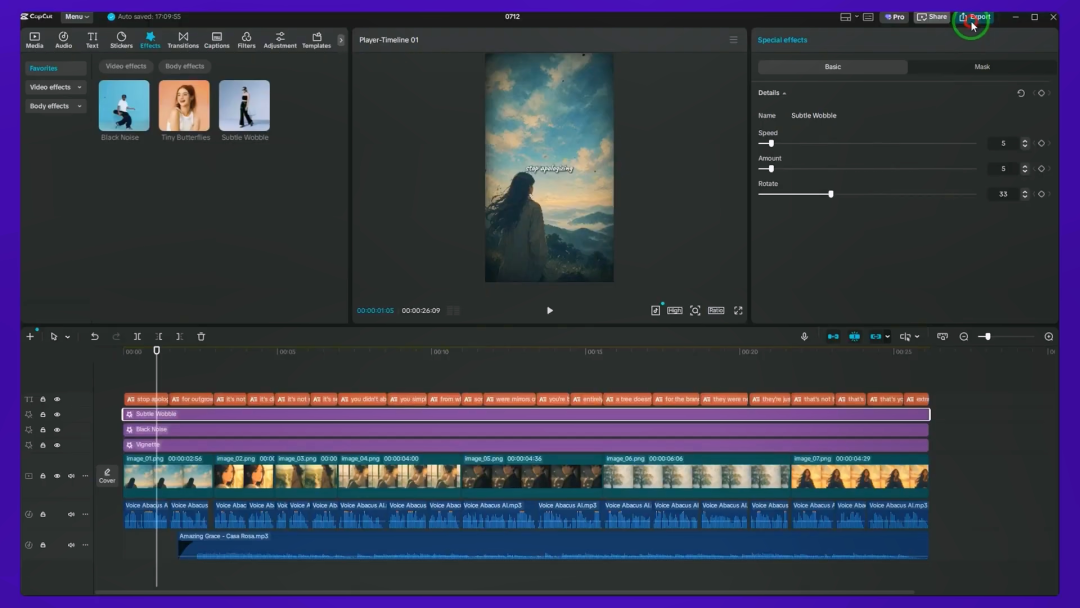This screenshot has width=1080, height=608.
Task: Open the Captions panel
Action: coord(216,40)
